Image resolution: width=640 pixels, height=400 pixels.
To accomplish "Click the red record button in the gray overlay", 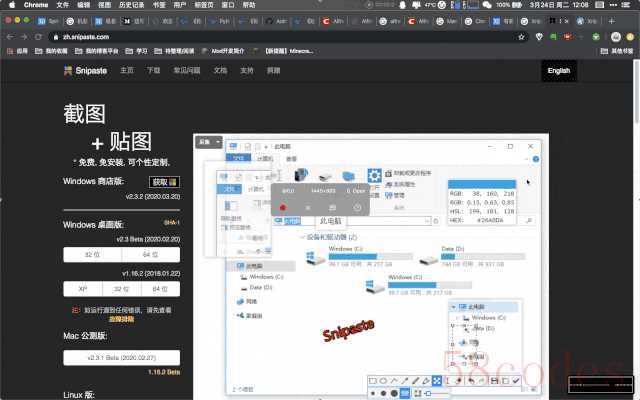I will point(283,207).
